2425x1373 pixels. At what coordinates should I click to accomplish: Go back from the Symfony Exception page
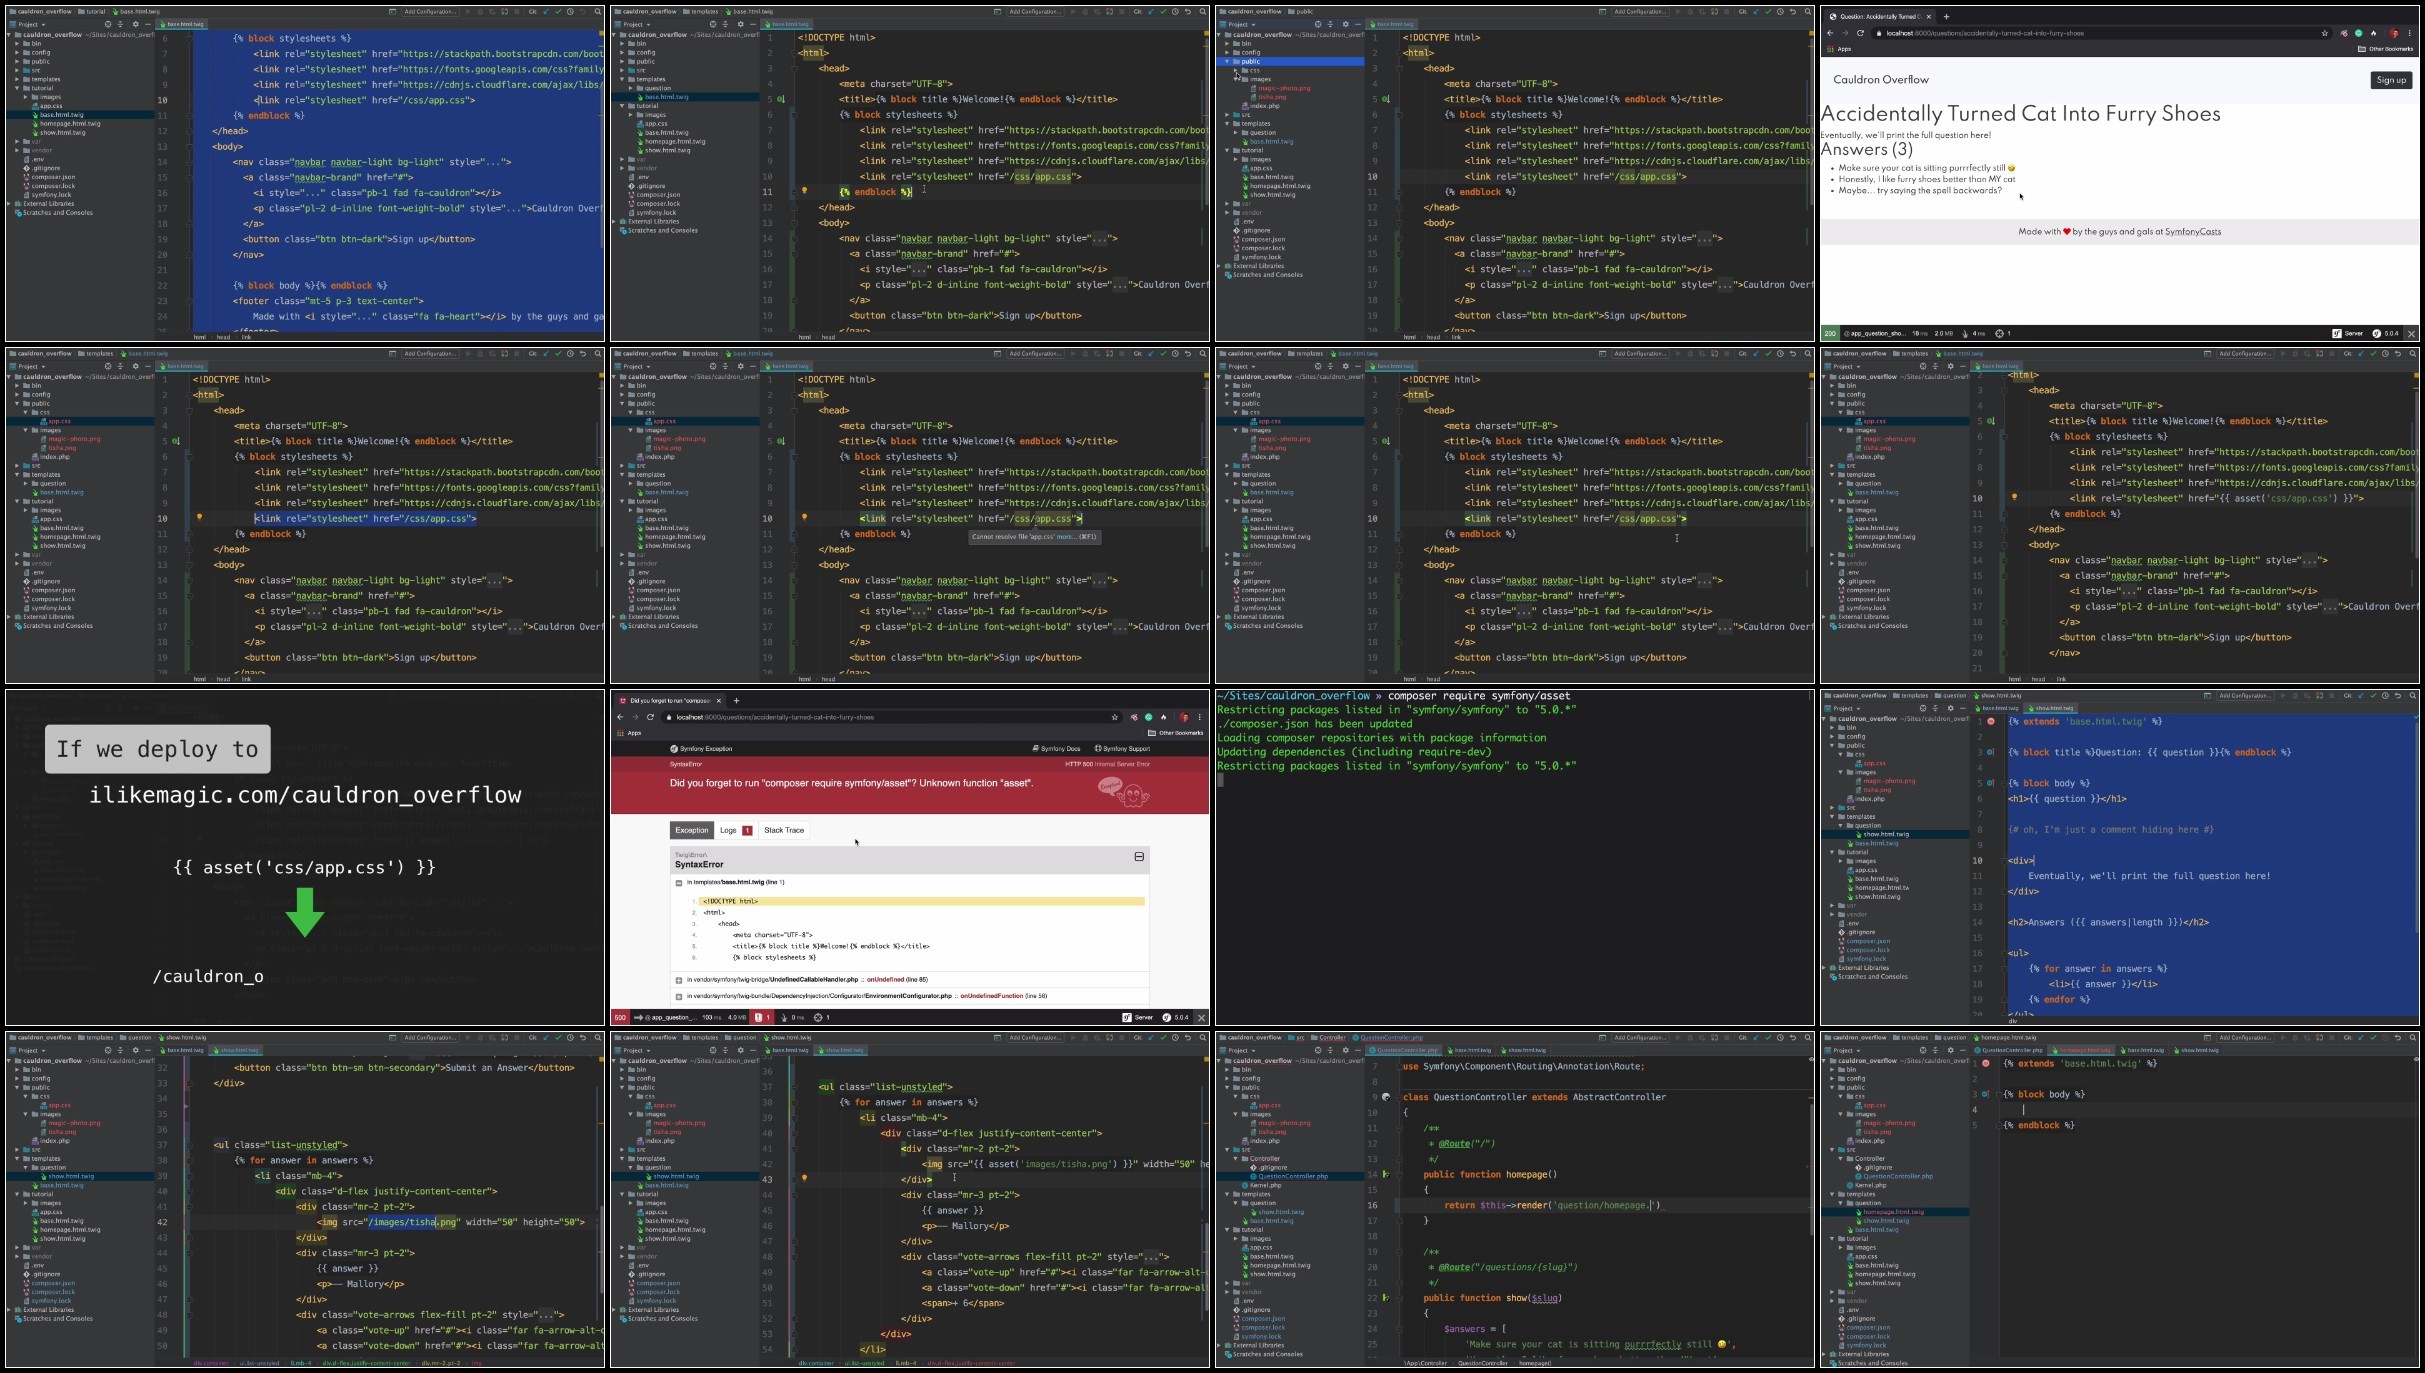pos(620,717)
